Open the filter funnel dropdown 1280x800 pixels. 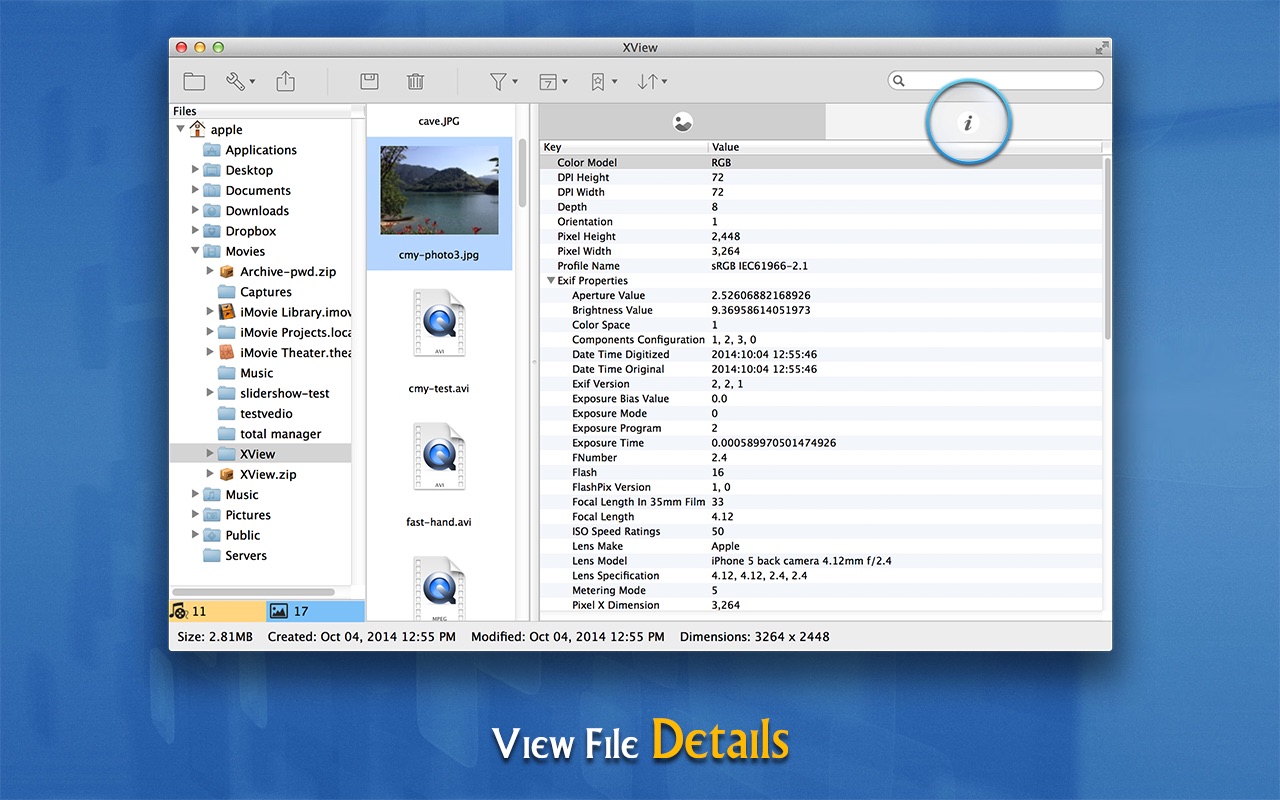(x=502, y=82)
